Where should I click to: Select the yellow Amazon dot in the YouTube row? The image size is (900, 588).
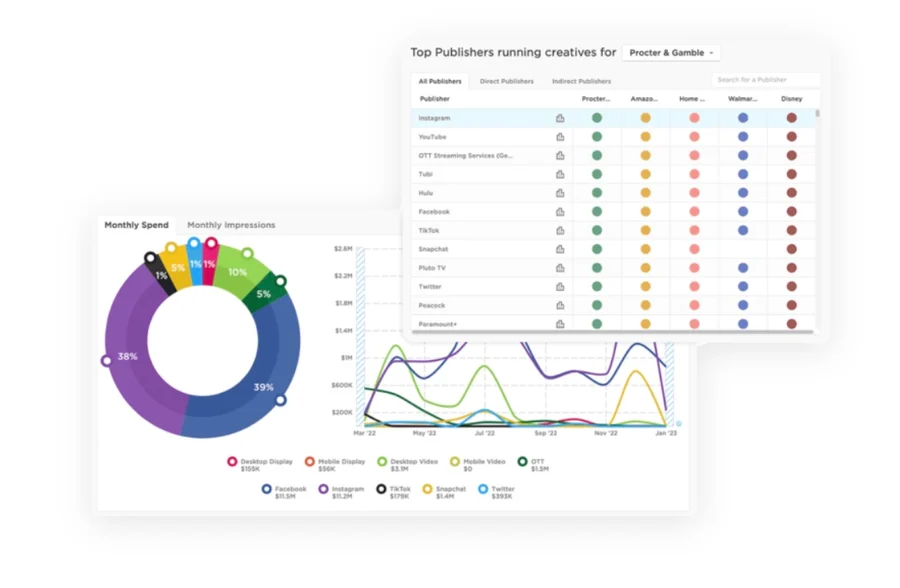pos(645,137)
